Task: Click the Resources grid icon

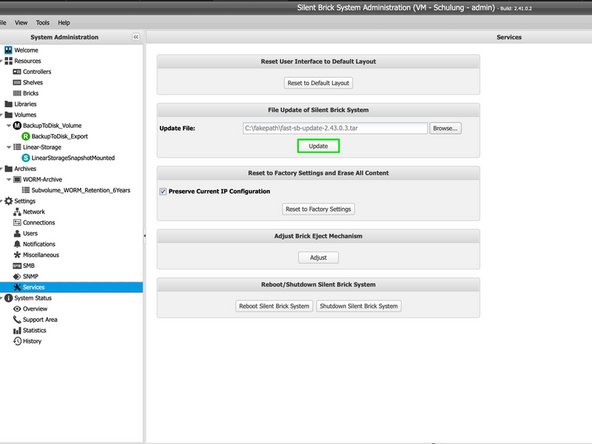Action: [x=8, y=61]
